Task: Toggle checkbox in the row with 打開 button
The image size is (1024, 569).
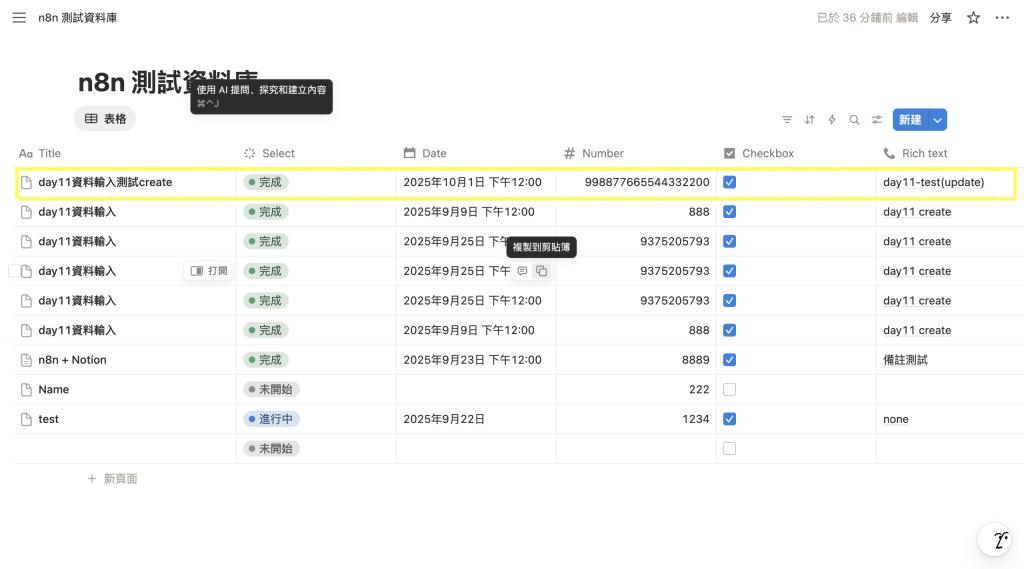Action: pyautogui.click(x=729, y=270)
